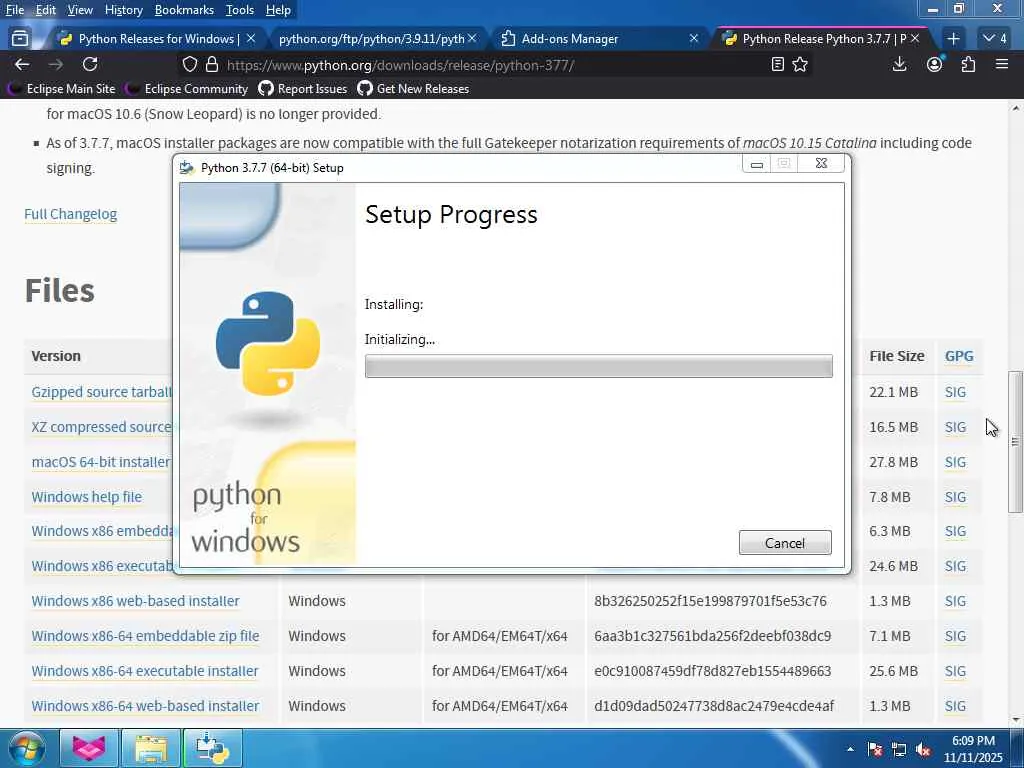This screenshot has height=768, width=1024.
Task: Download macOS 64-bit installer
Action: 101,462
